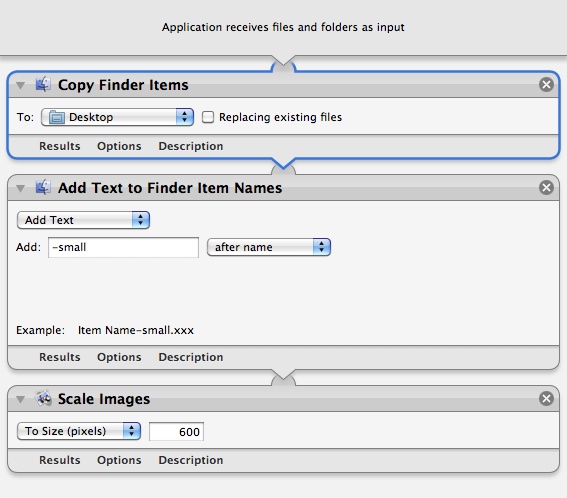567x498 pixels.
Task: Collapse the Scale Images action
Action: (21, 399)
